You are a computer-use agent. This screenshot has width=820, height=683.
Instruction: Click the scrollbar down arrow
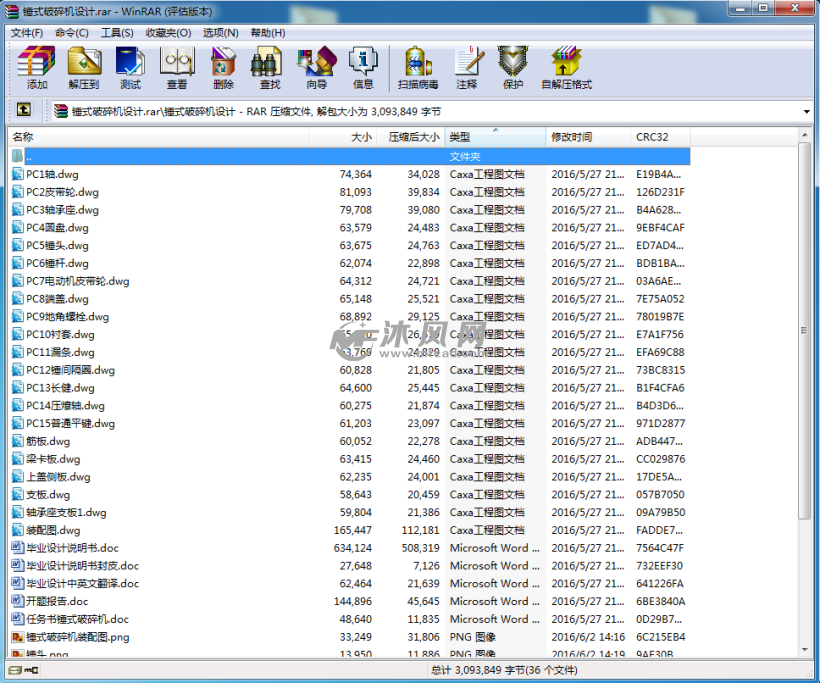(x=804, y=650)
